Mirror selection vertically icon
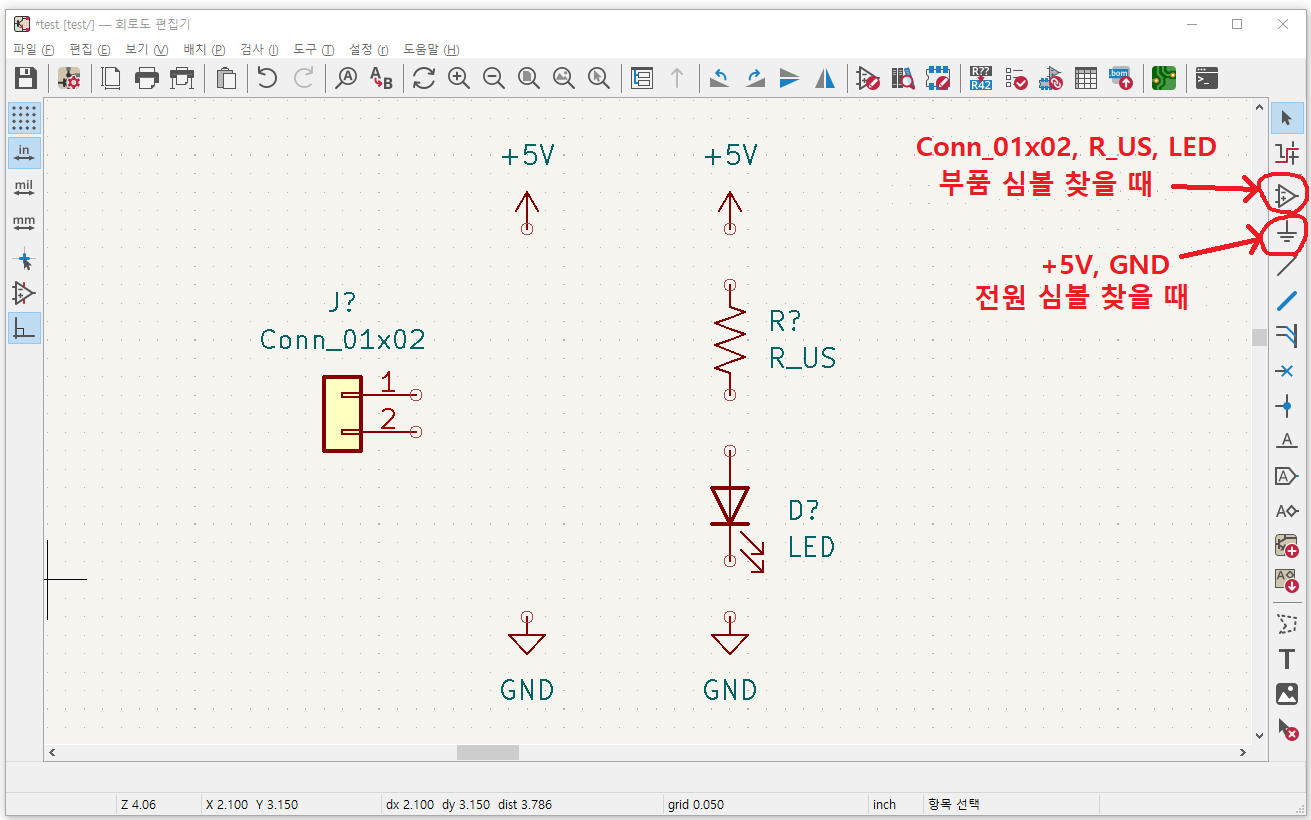1311x820 pixels. pyautogui.click(x=790, y=78)
